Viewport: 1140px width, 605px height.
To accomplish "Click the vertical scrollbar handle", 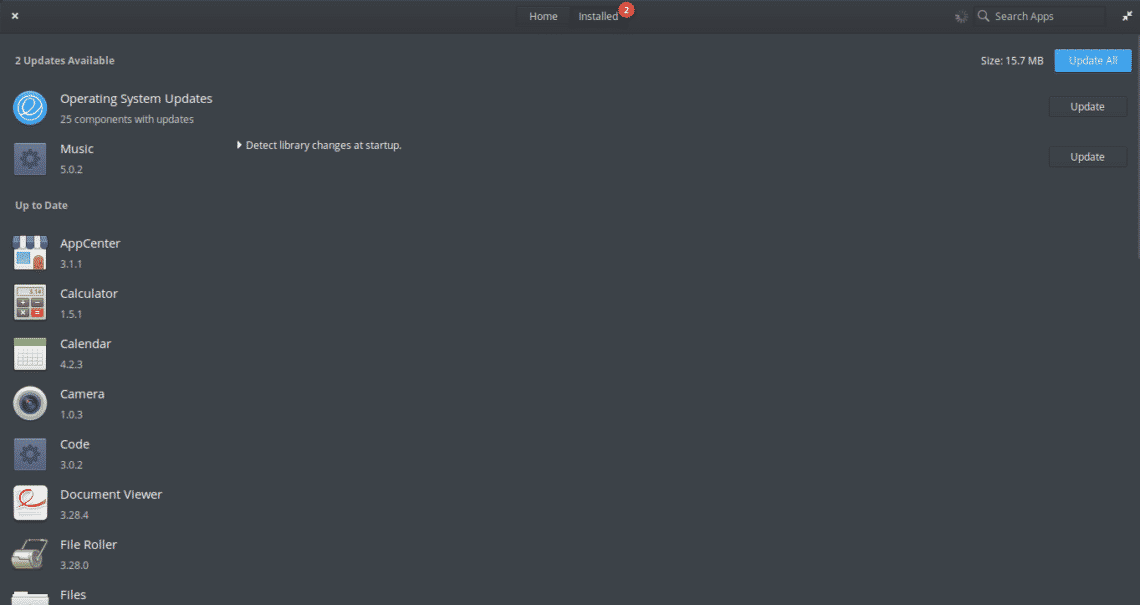I will point(1137,145).
